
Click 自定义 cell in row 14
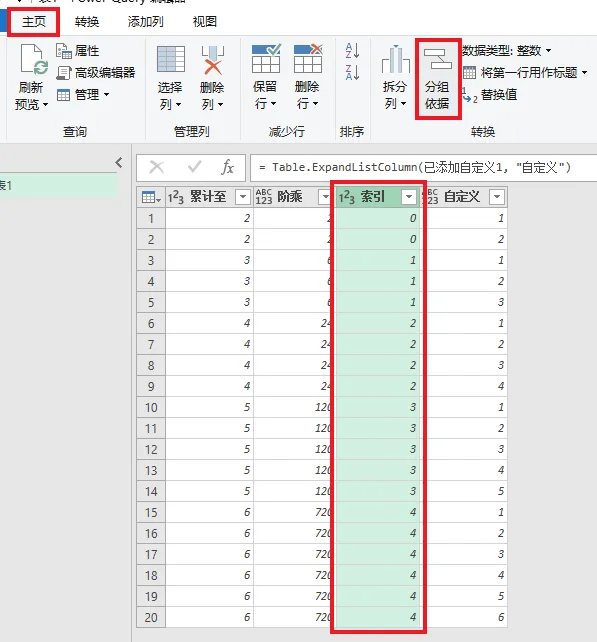[466, 491]
